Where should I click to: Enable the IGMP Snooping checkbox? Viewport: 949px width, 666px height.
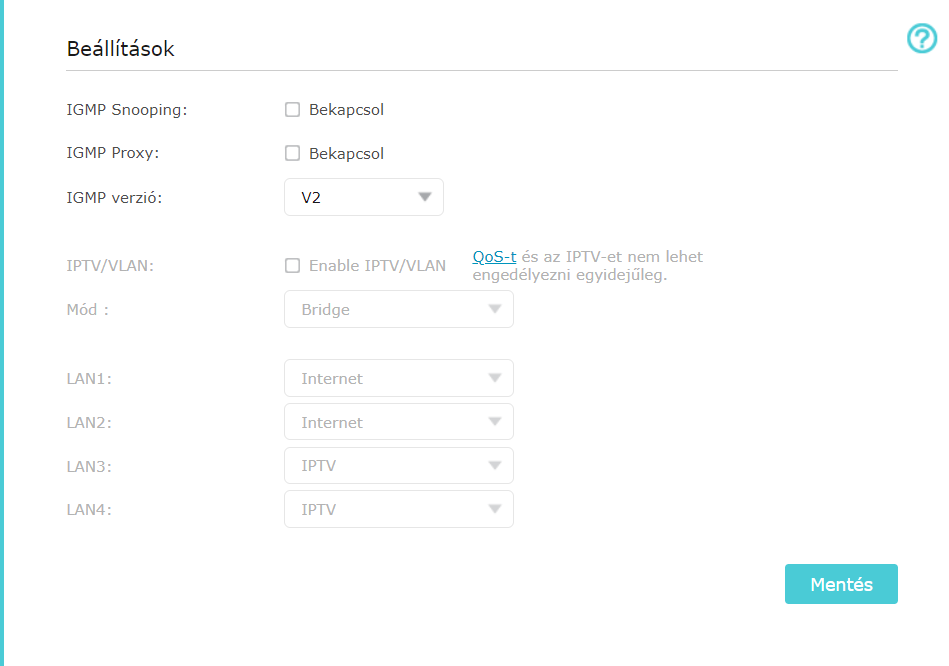[x=293, y=110]
